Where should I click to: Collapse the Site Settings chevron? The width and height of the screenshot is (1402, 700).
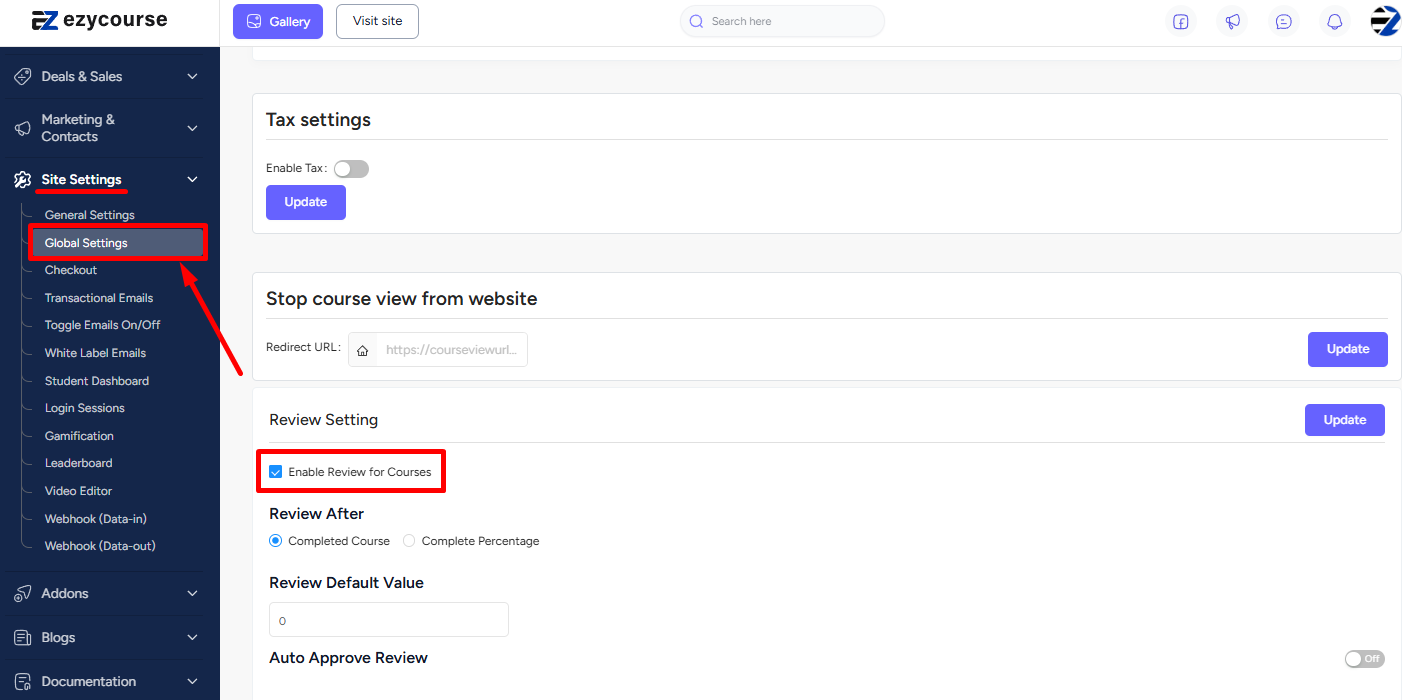tap(193, 180)
